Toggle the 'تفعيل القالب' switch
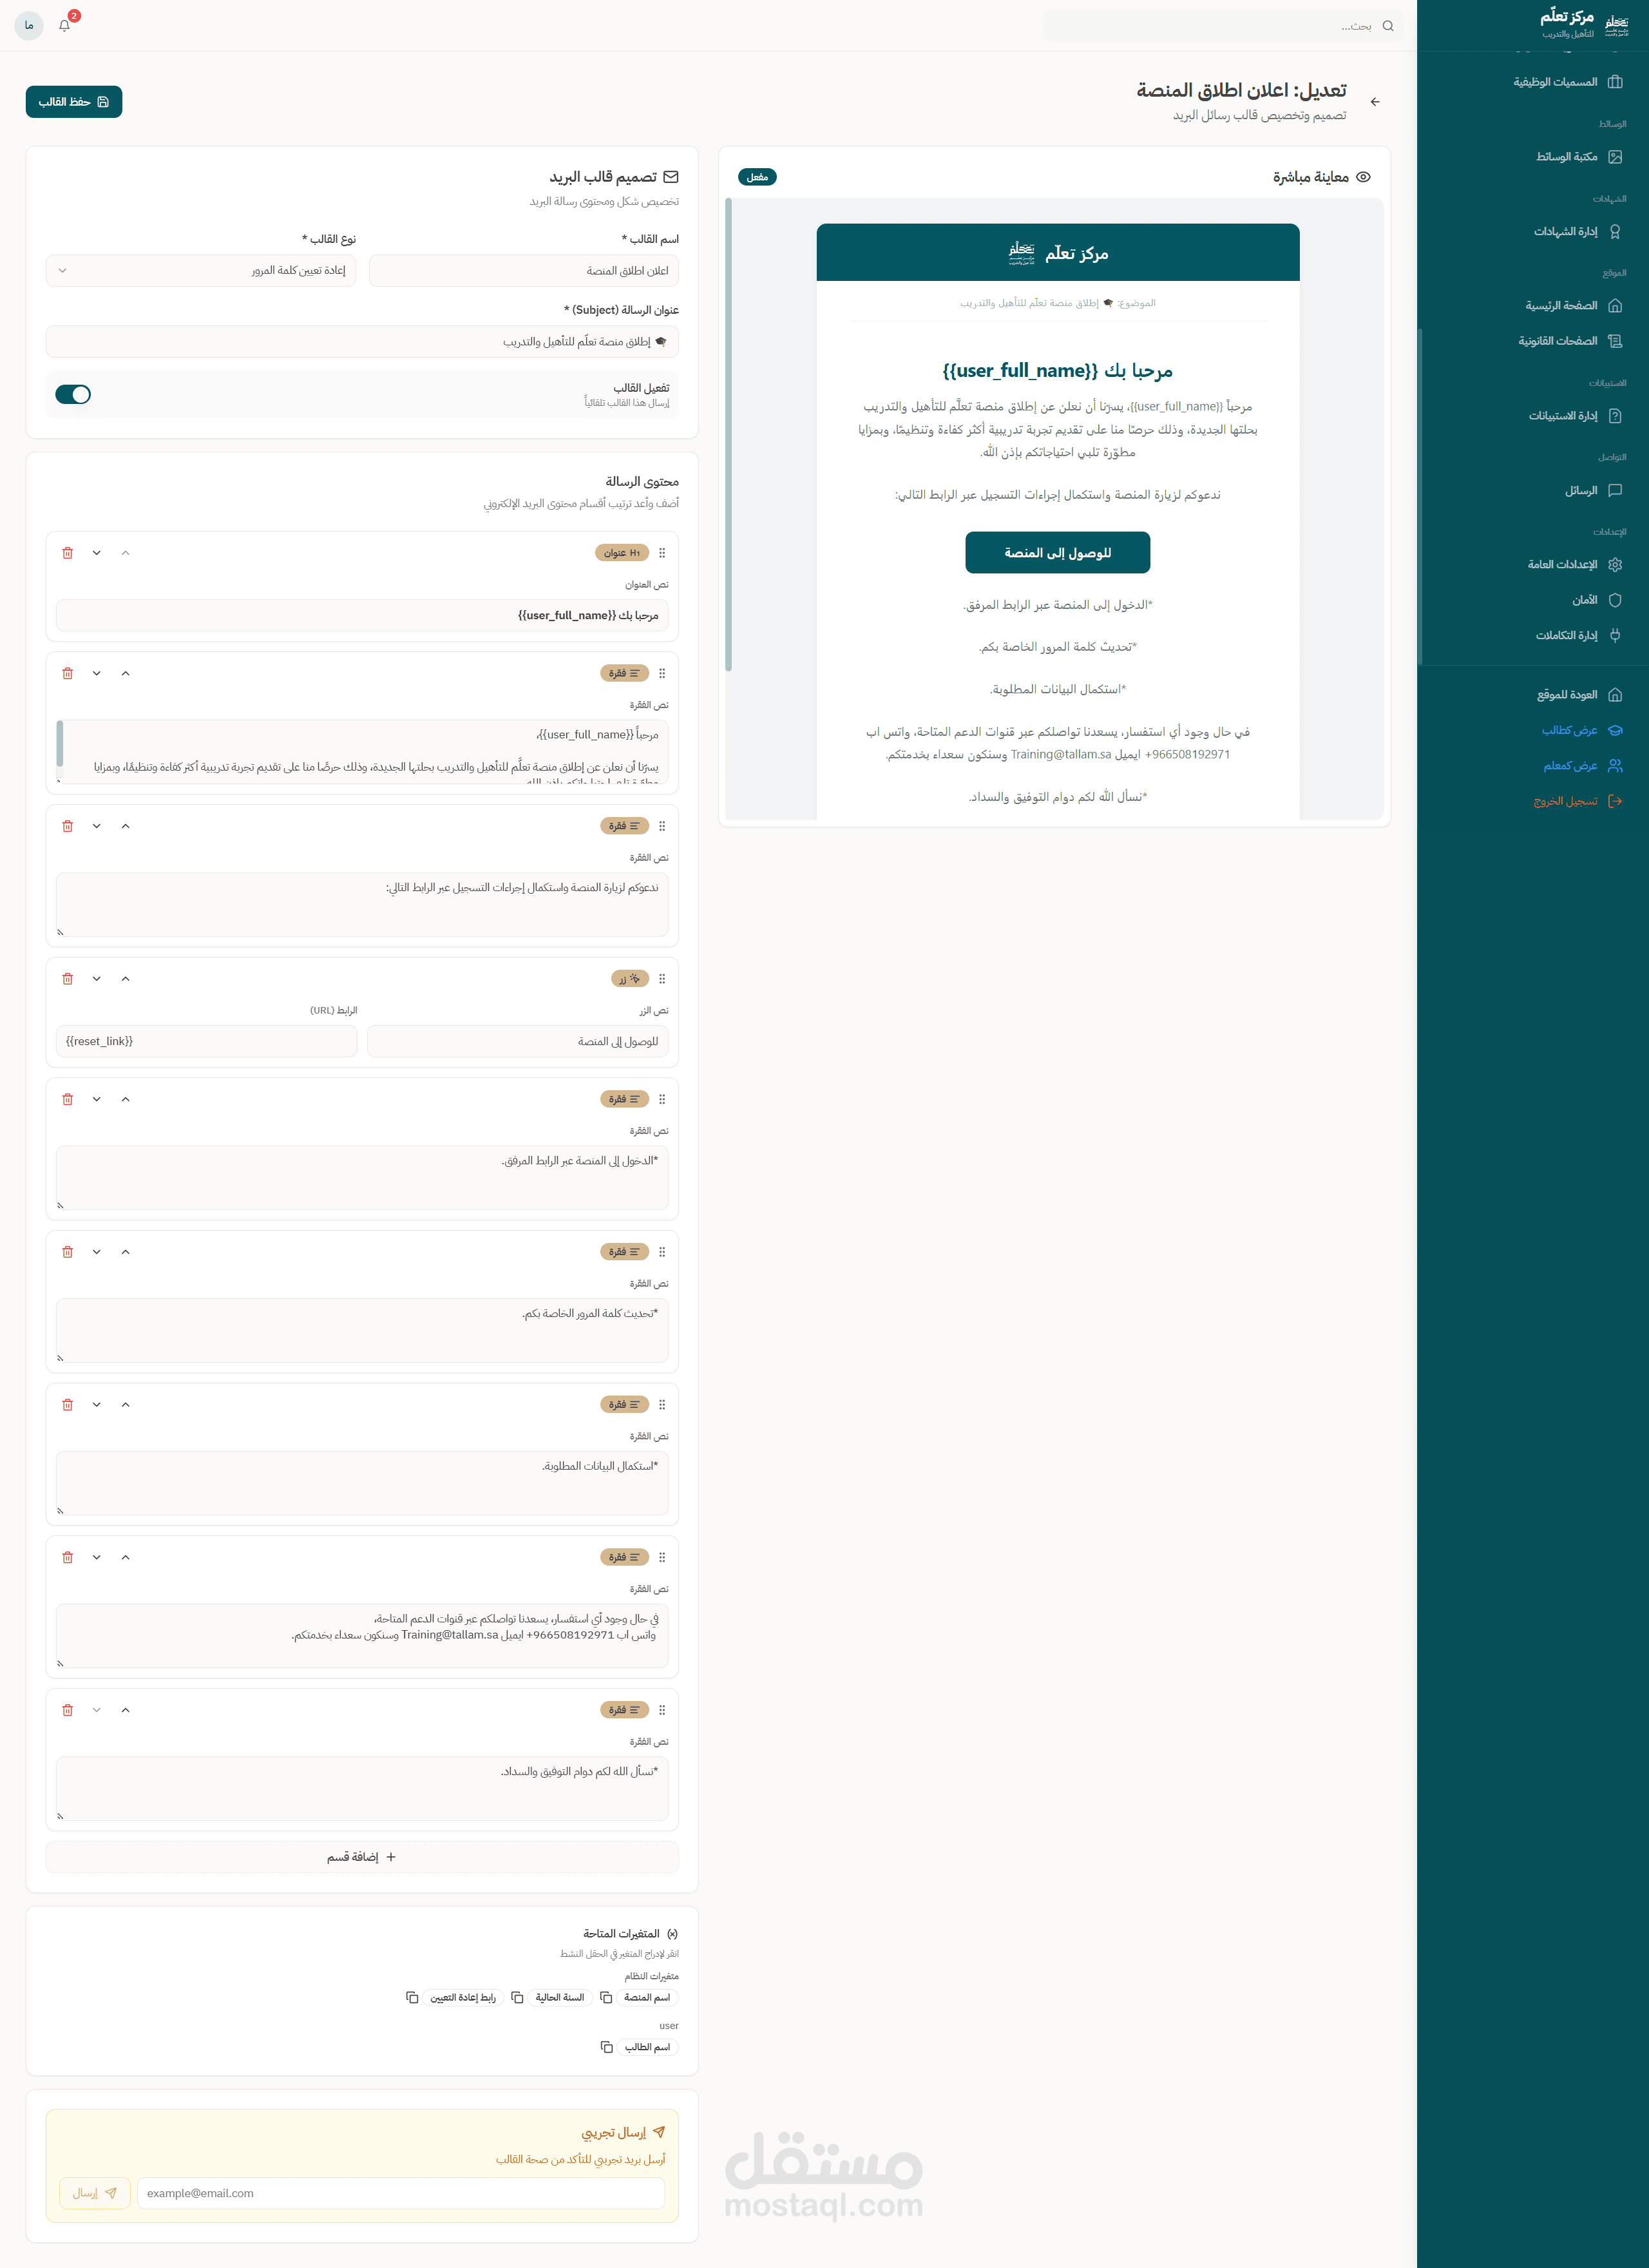Viewport: 1649px width, 2268px height. tap(73, 394)
